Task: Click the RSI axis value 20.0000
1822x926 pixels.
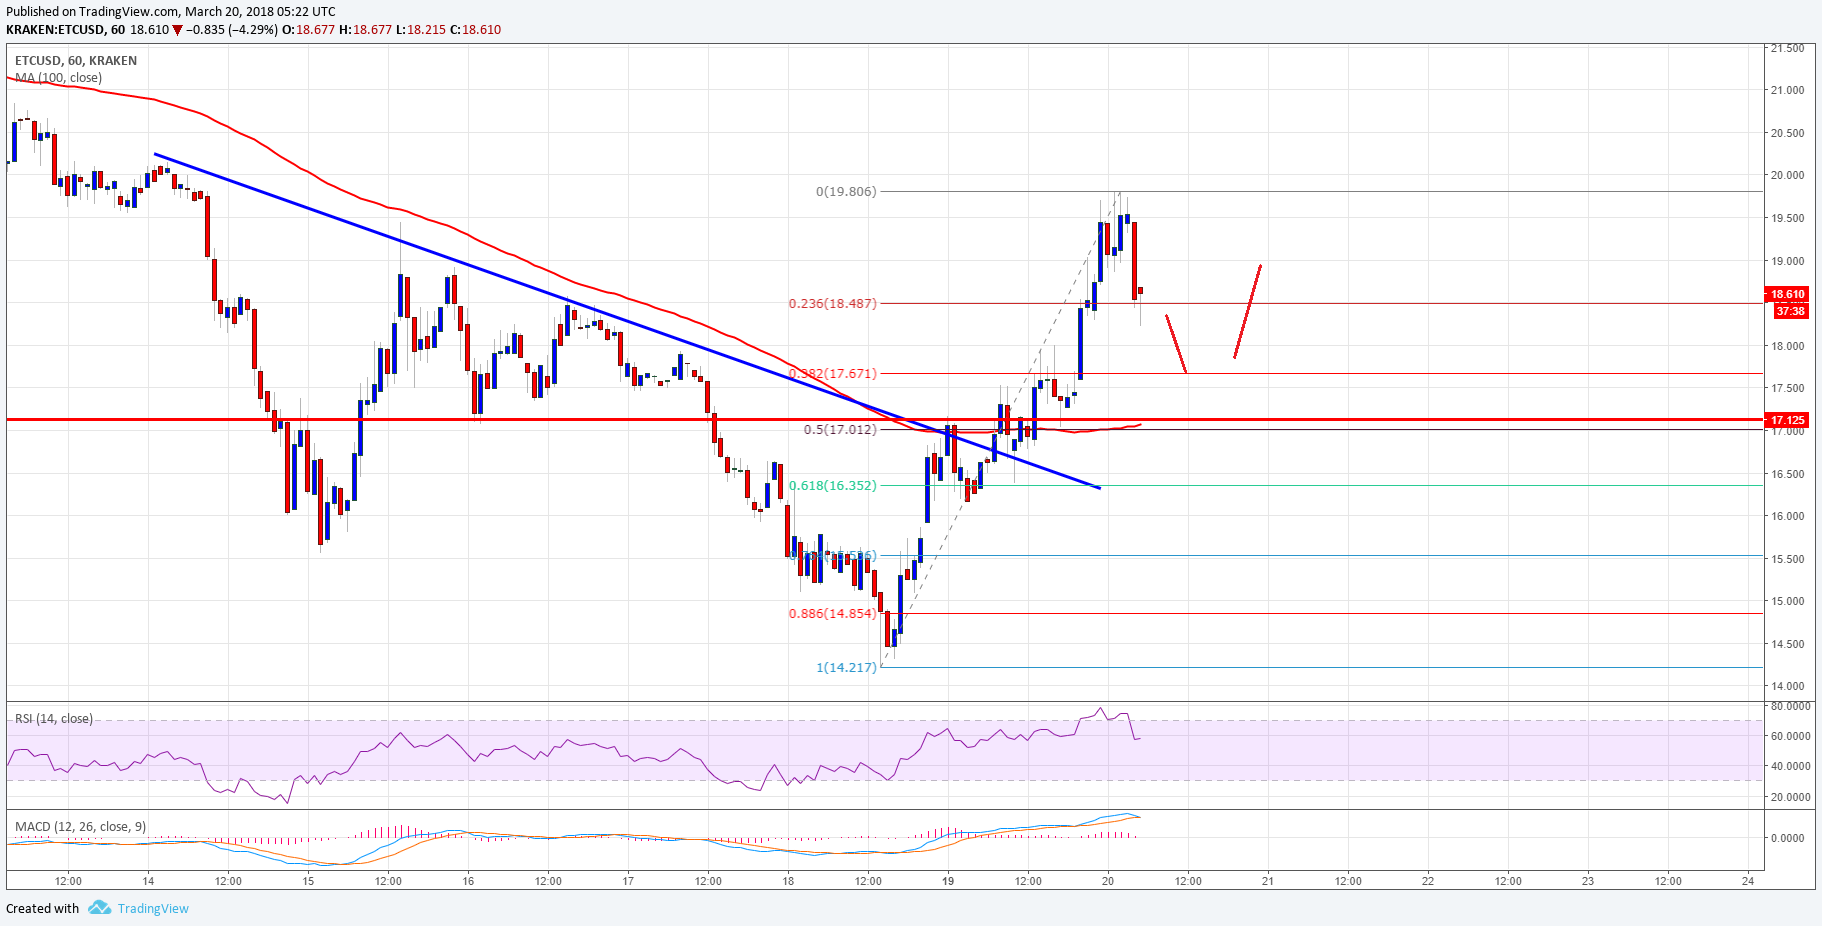Action: click(x=1790, y=797)
